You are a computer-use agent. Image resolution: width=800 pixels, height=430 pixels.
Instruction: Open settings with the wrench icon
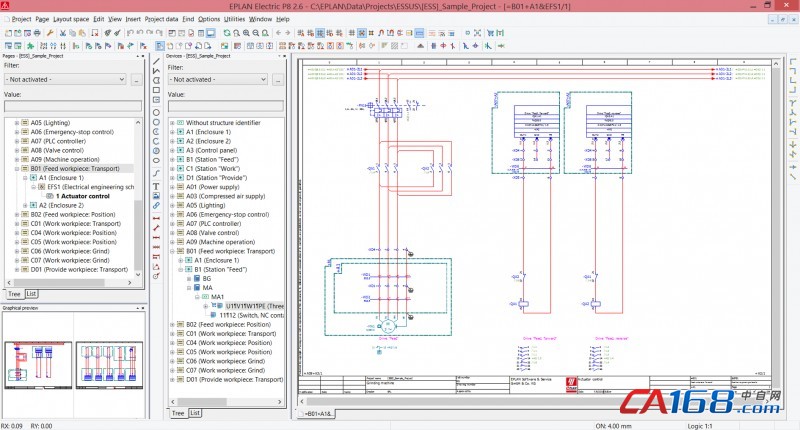coord(50,33)
